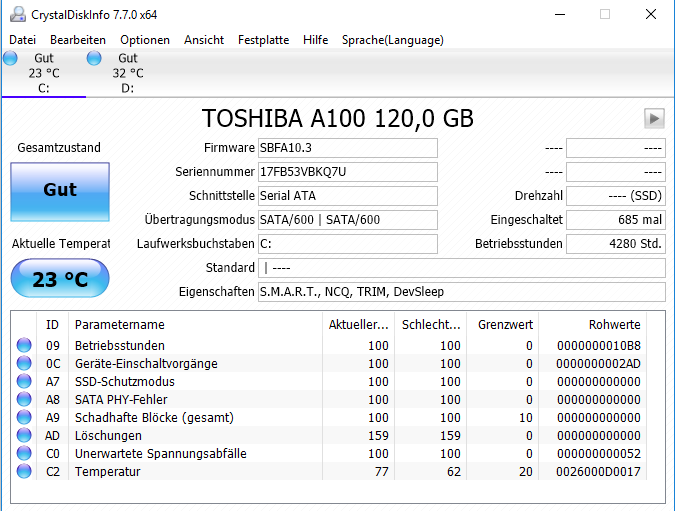Open the Ansicht menu
This screenshot has width=675, height=511.
tap(204, 40)
